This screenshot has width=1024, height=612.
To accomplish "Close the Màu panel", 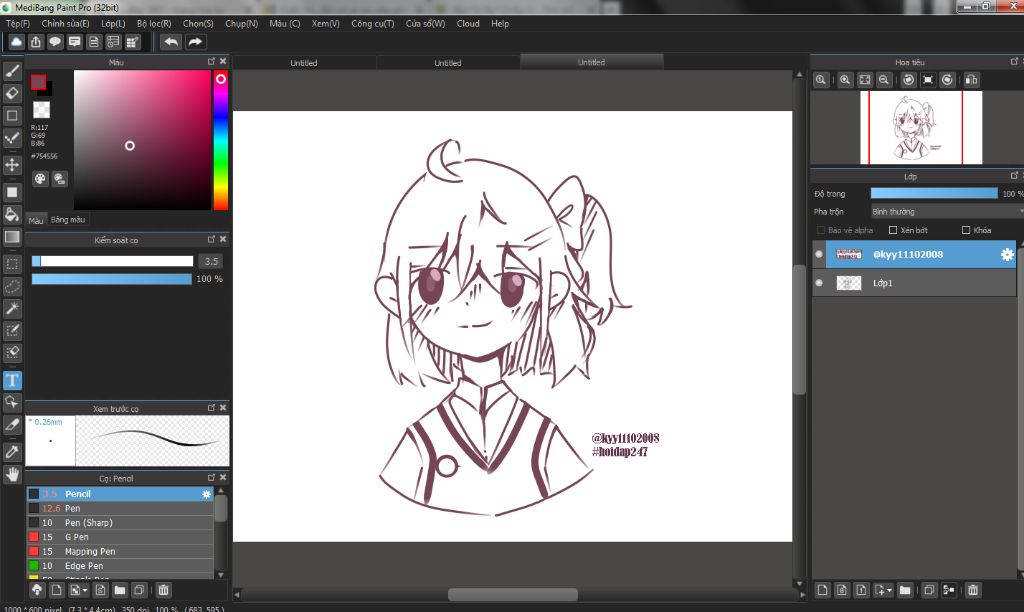I will click(223, 61).
